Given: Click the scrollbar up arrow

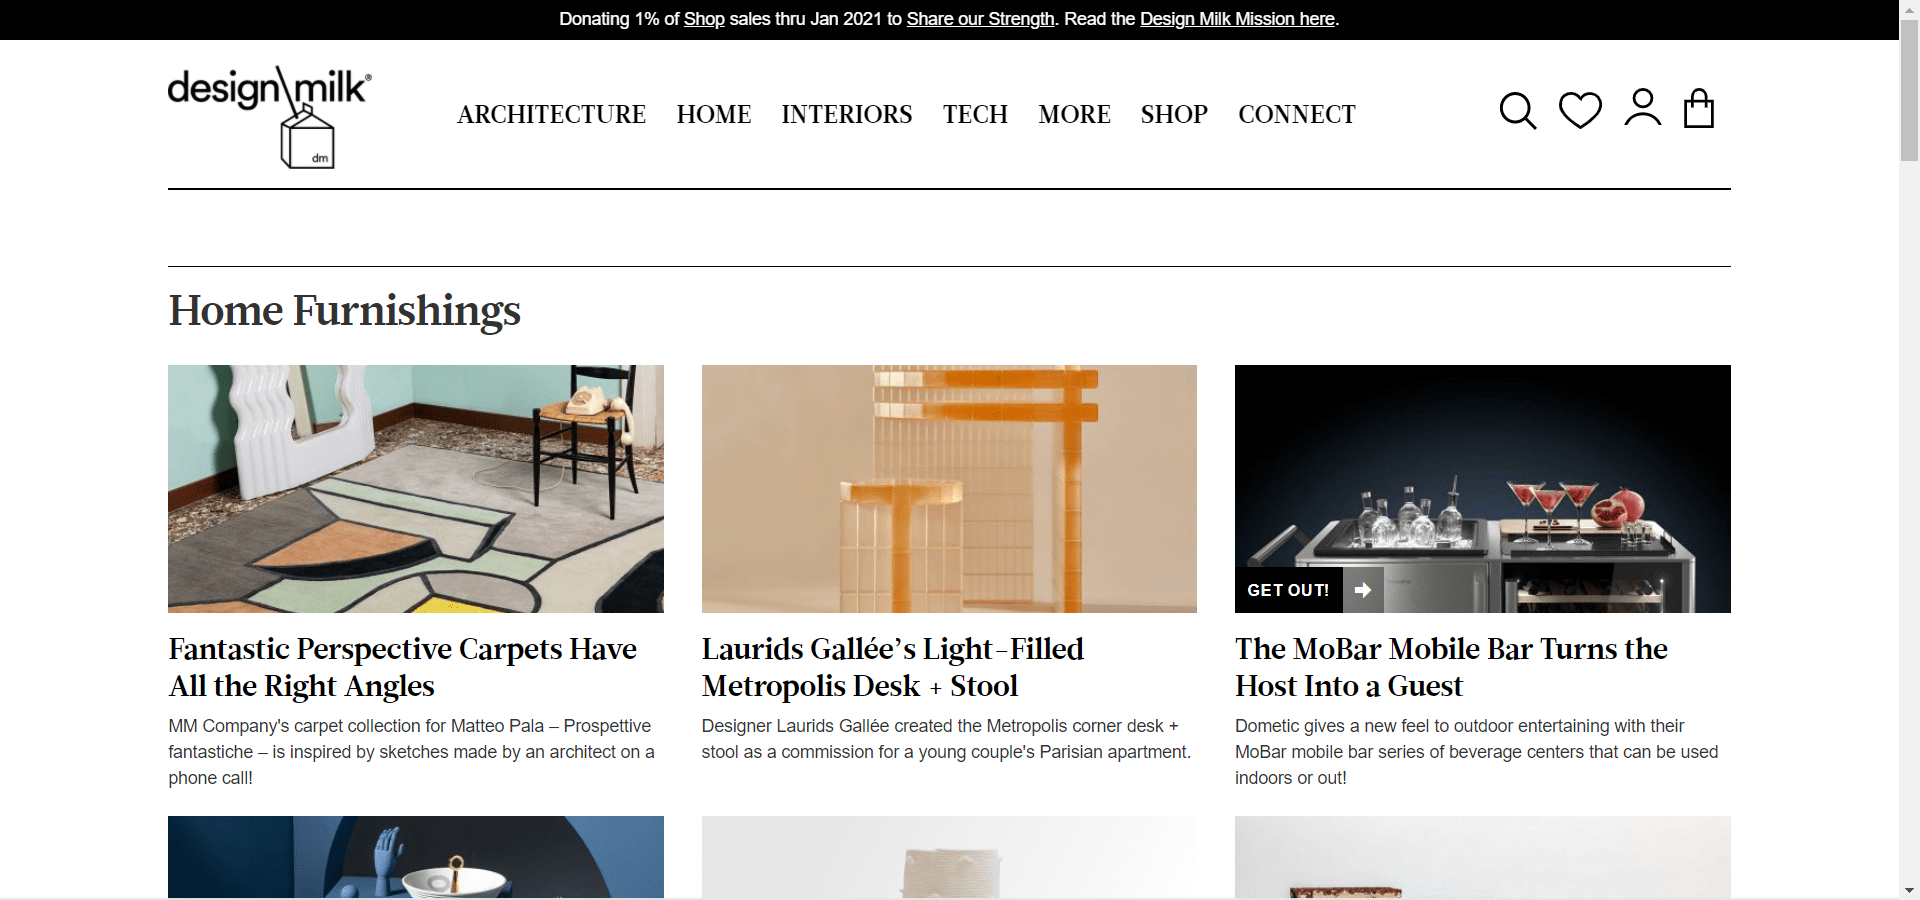Looking at the screenshot, I should (1909, 9).
